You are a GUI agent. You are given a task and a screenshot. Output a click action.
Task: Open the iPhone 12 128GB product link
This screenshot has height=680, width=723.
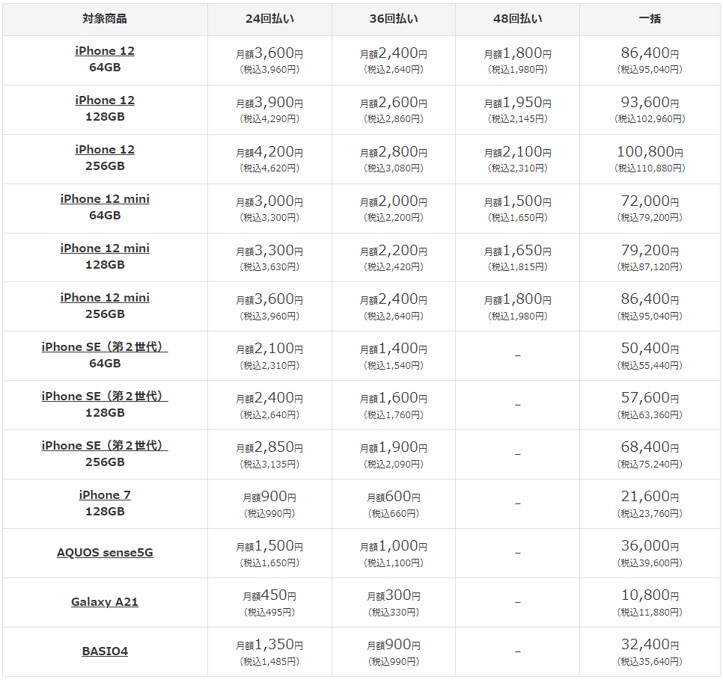(x=105, y=100)
